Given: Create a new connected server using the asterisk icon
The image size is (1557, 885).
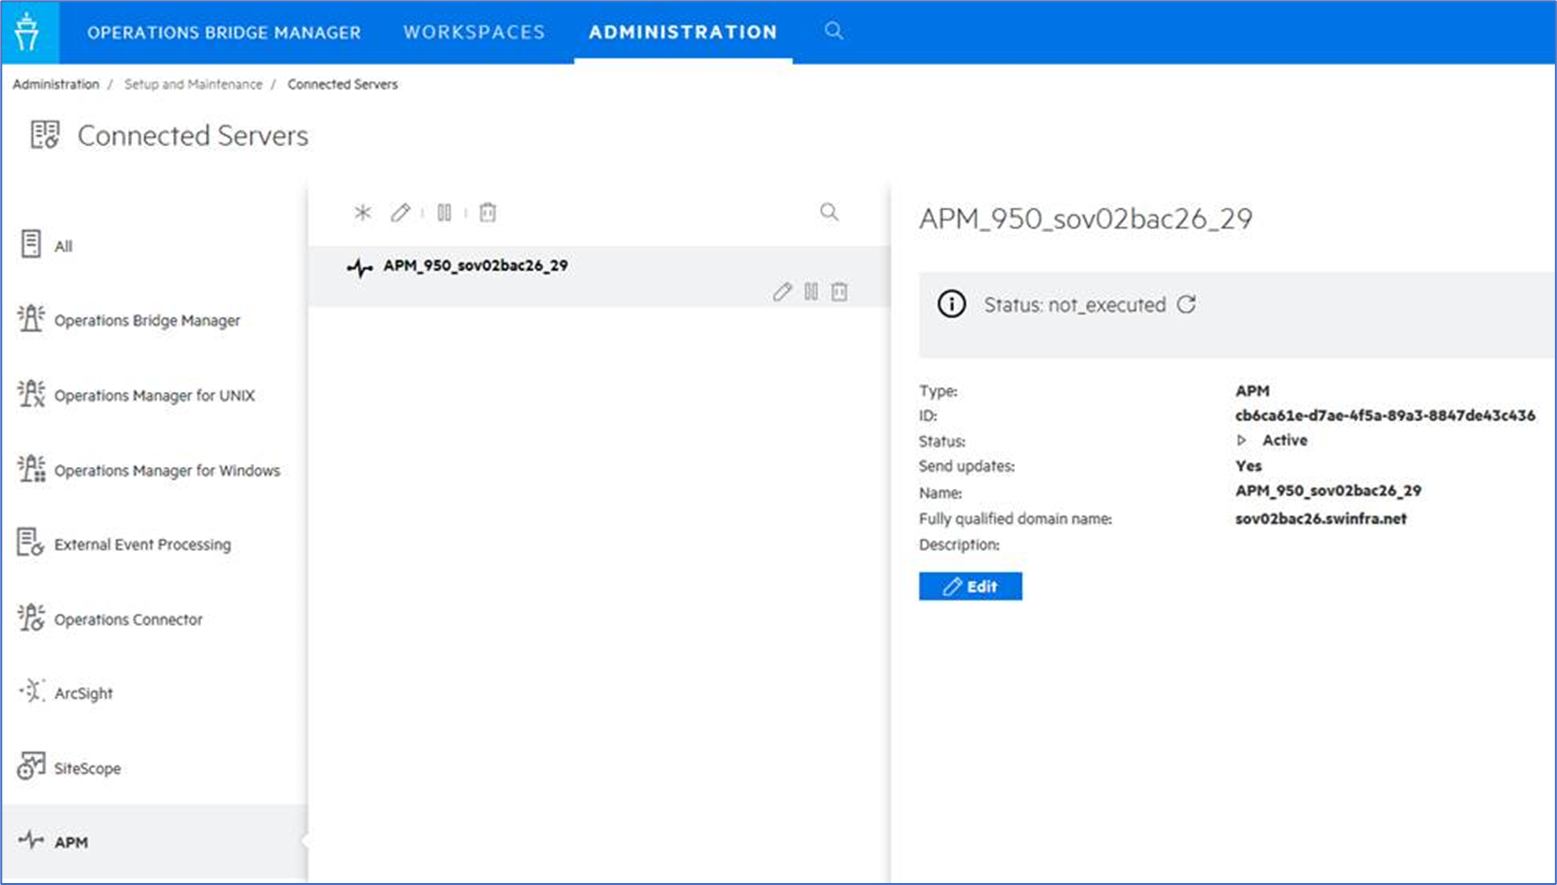Looking at the screenshot, I should (x=363, y=212).
